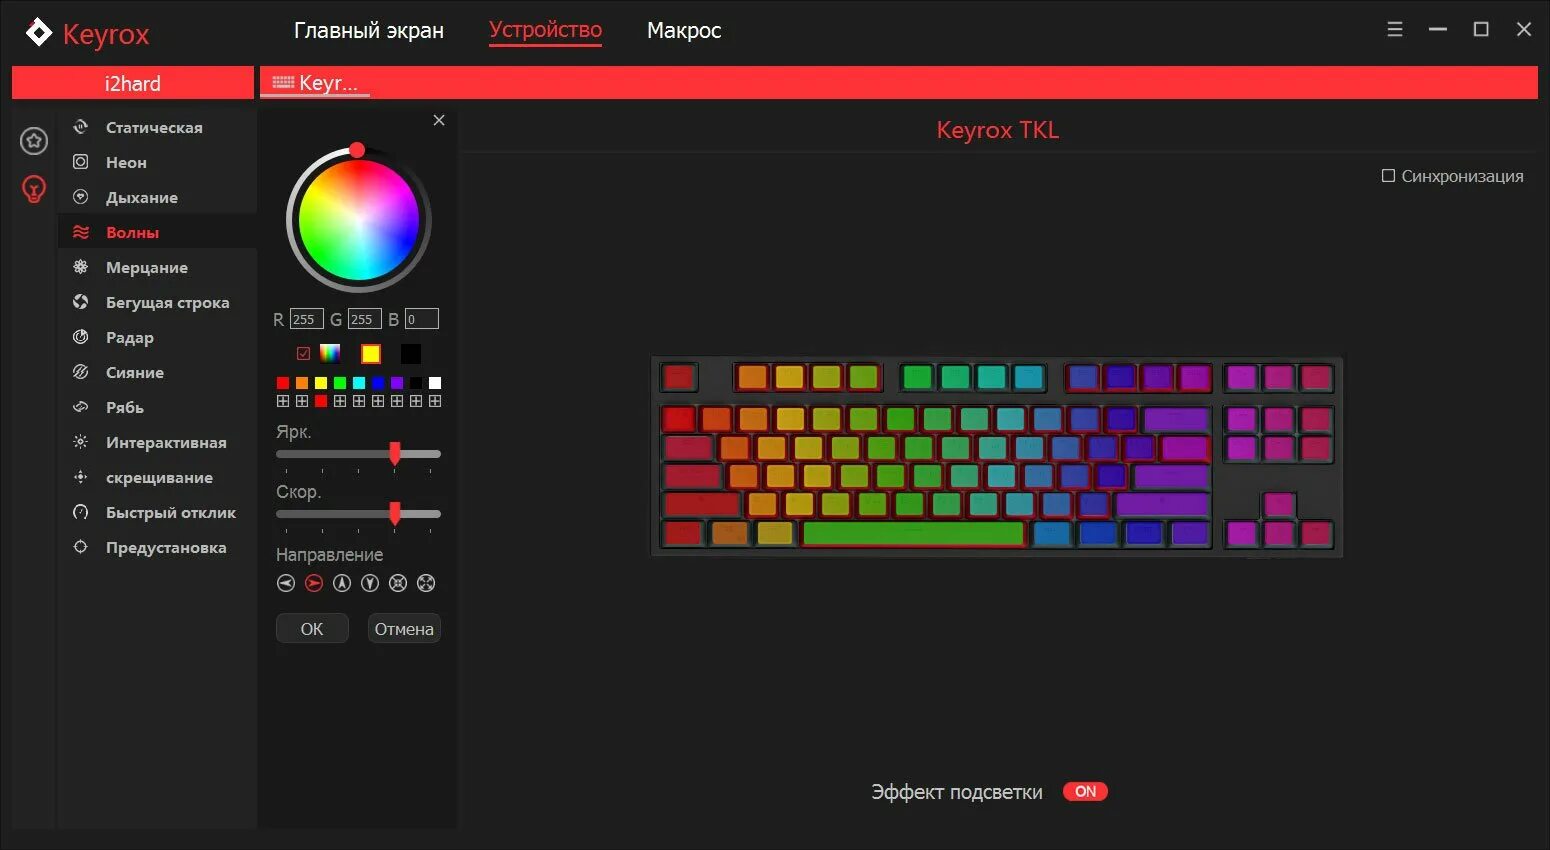Click the Отмена button
Viewport: 1550px width, 850px height.
tap(404, 629)
